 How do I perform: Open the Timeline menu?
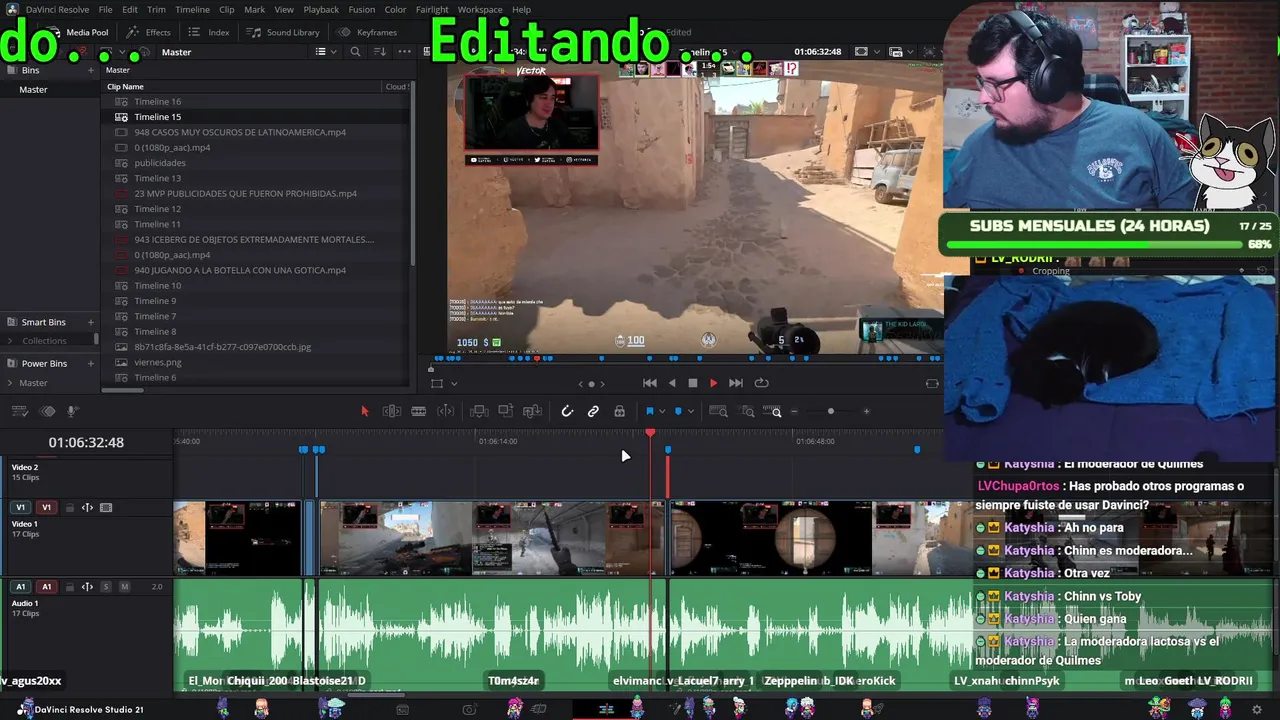click(192, 9)
